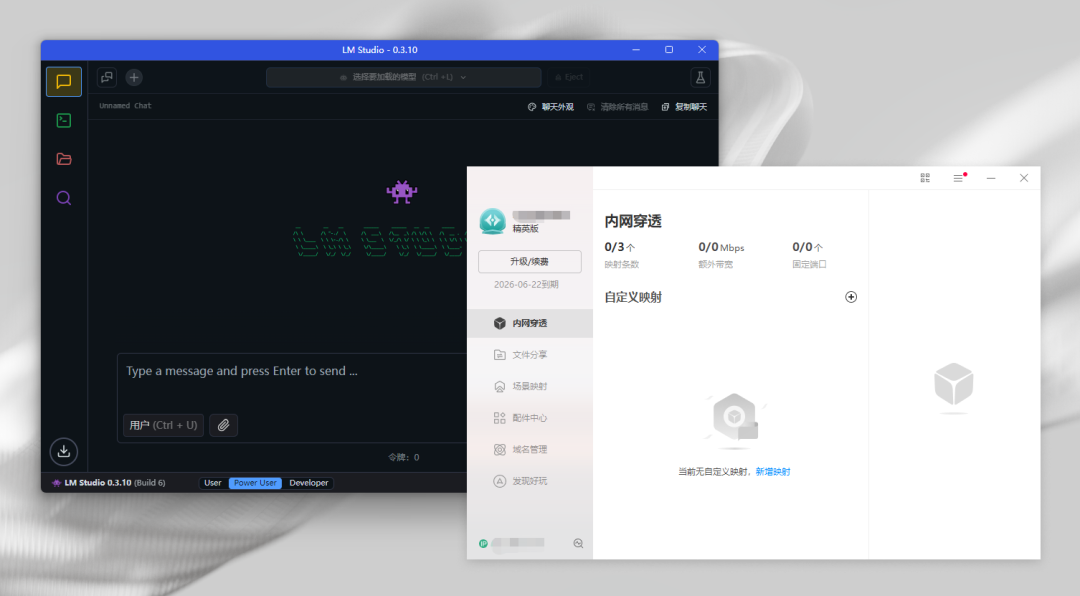Toggle the 用户 (Ctrl + U) role button
Screen dimensions: 1080x596
tap(163, 425)
